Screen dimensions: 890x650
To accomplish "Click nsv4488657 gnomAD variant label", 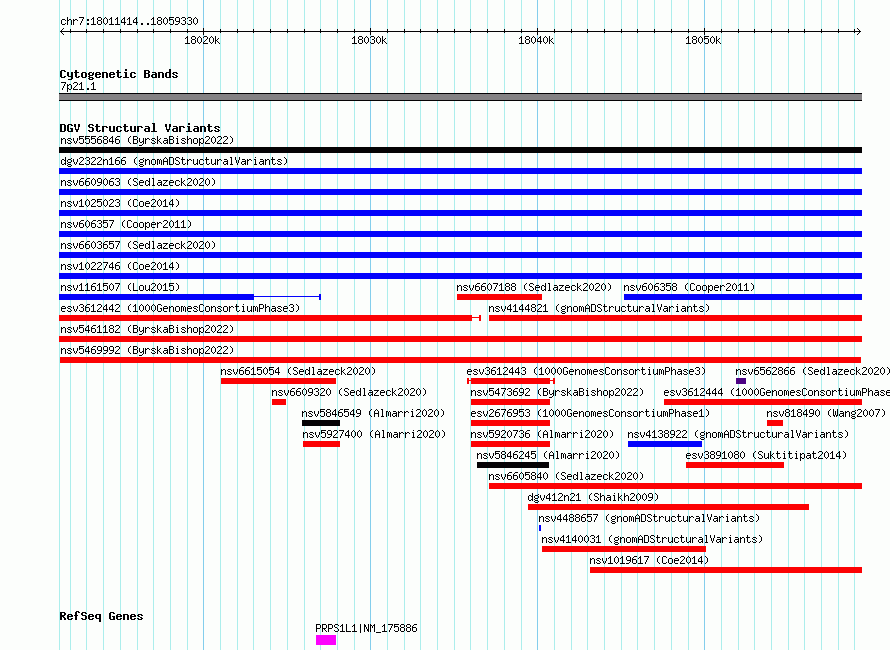I will point(649,518).
